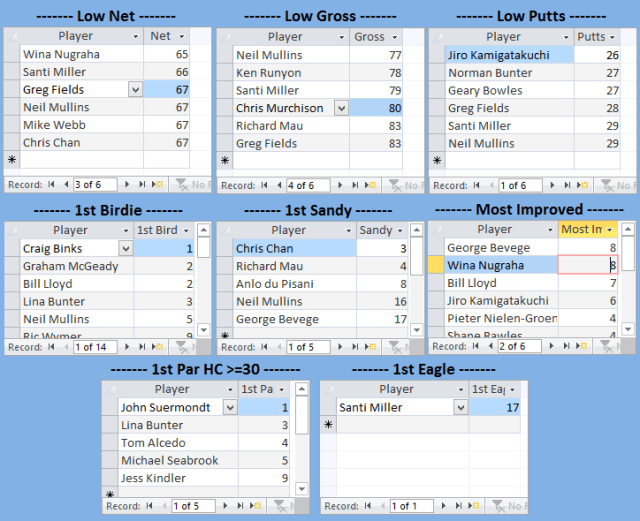Click the Most Improved sorted column header

tap(587, 230)
